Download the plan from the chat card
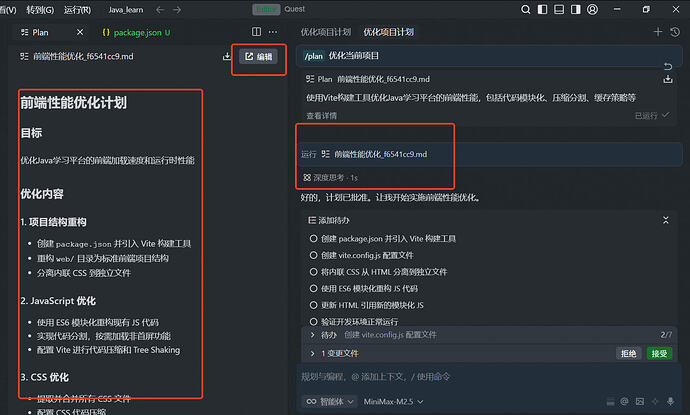 pyautogui.click(x=668, y=80)
